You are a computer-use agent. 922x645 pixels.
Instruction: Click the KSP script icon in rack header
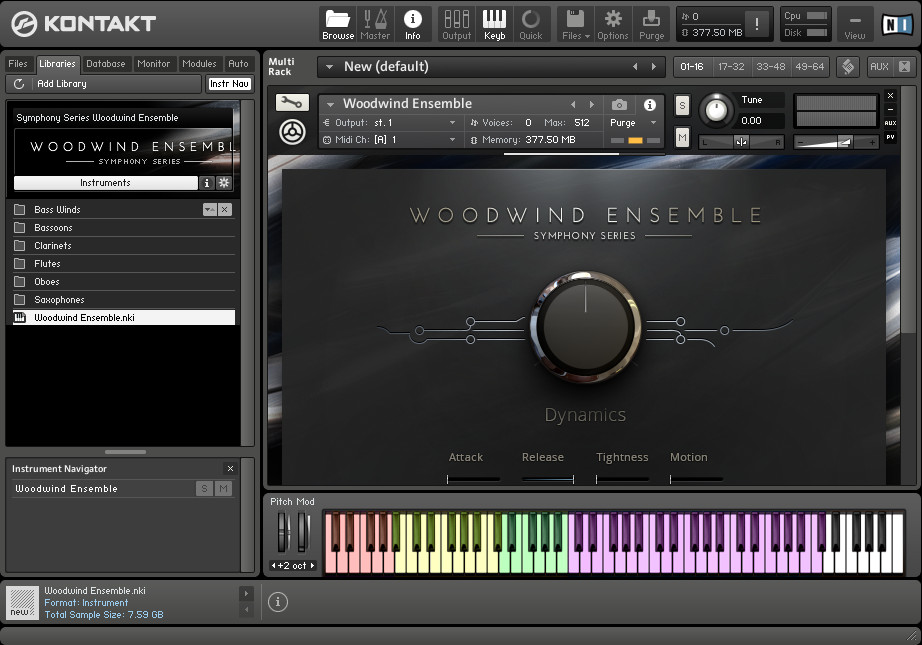click(x=848, y=66)
